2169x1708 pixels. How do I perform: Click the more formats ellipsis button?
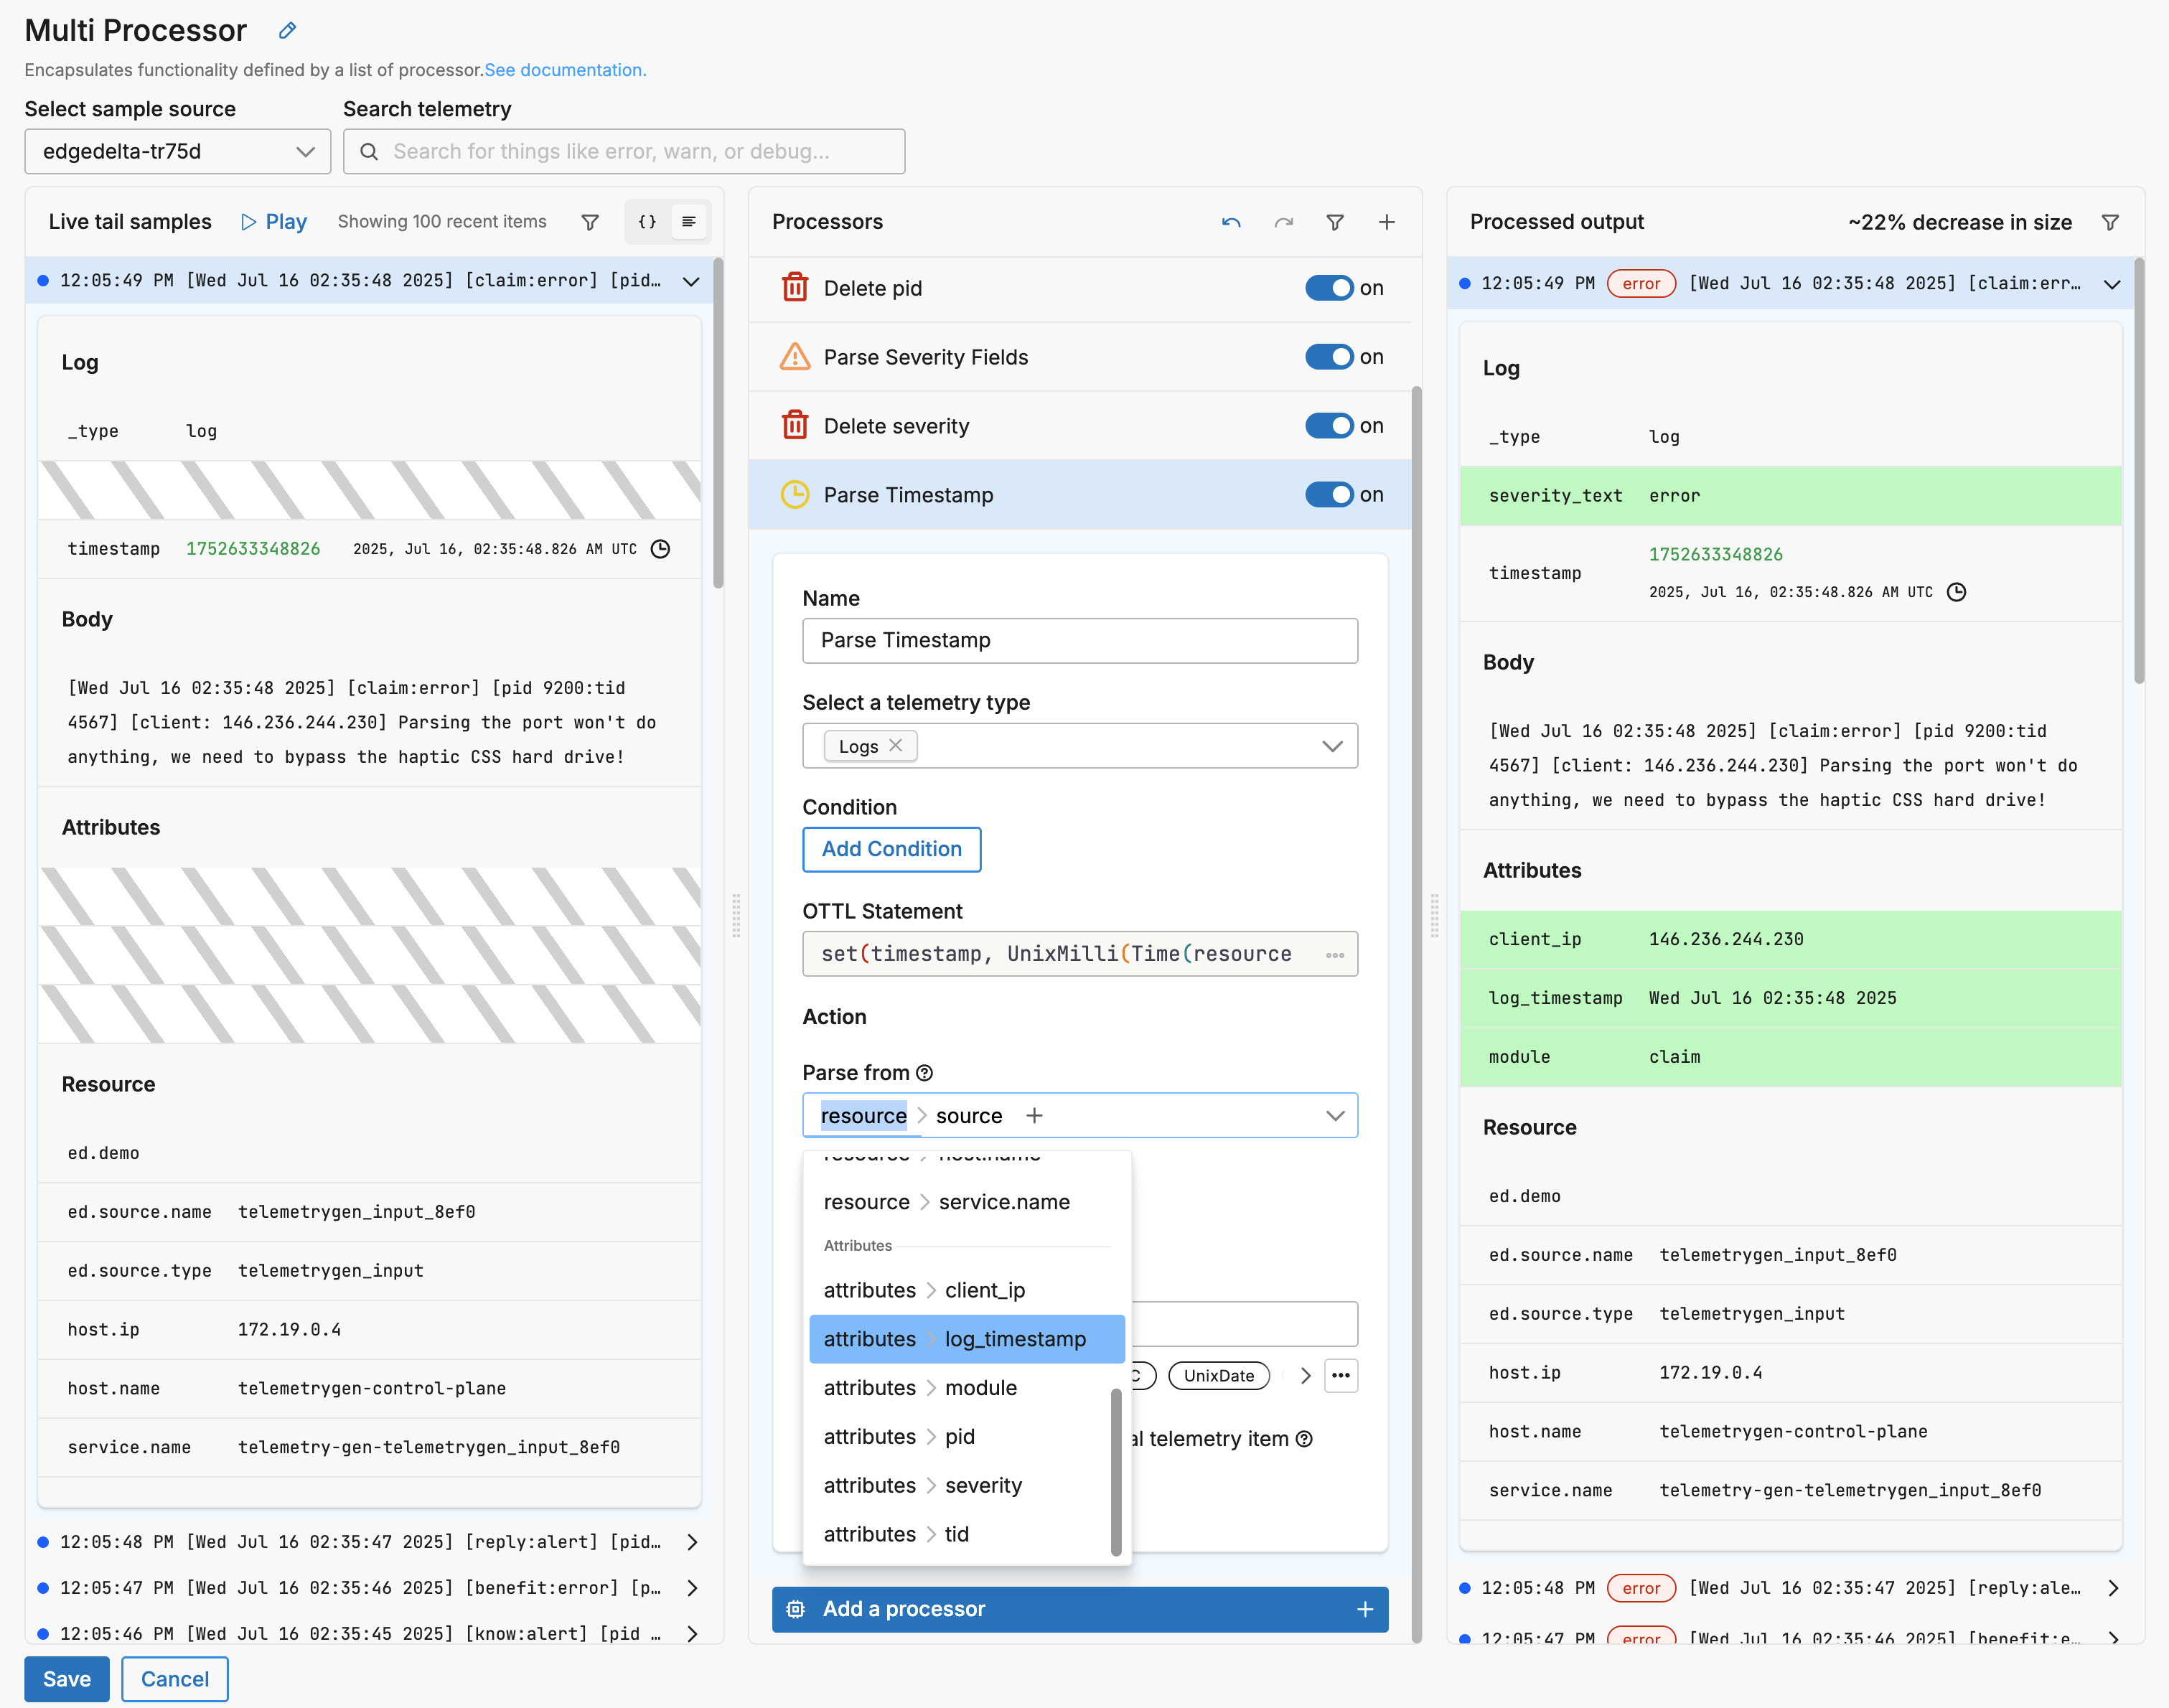(x=1341, y=1376)
